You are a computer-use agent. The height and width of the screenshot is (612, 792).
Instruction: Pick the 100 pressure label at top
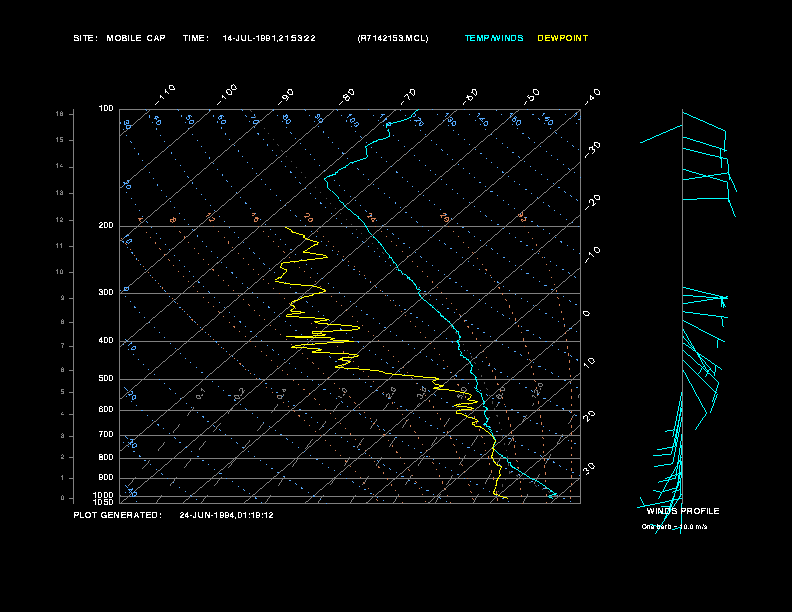click(106, 108)
